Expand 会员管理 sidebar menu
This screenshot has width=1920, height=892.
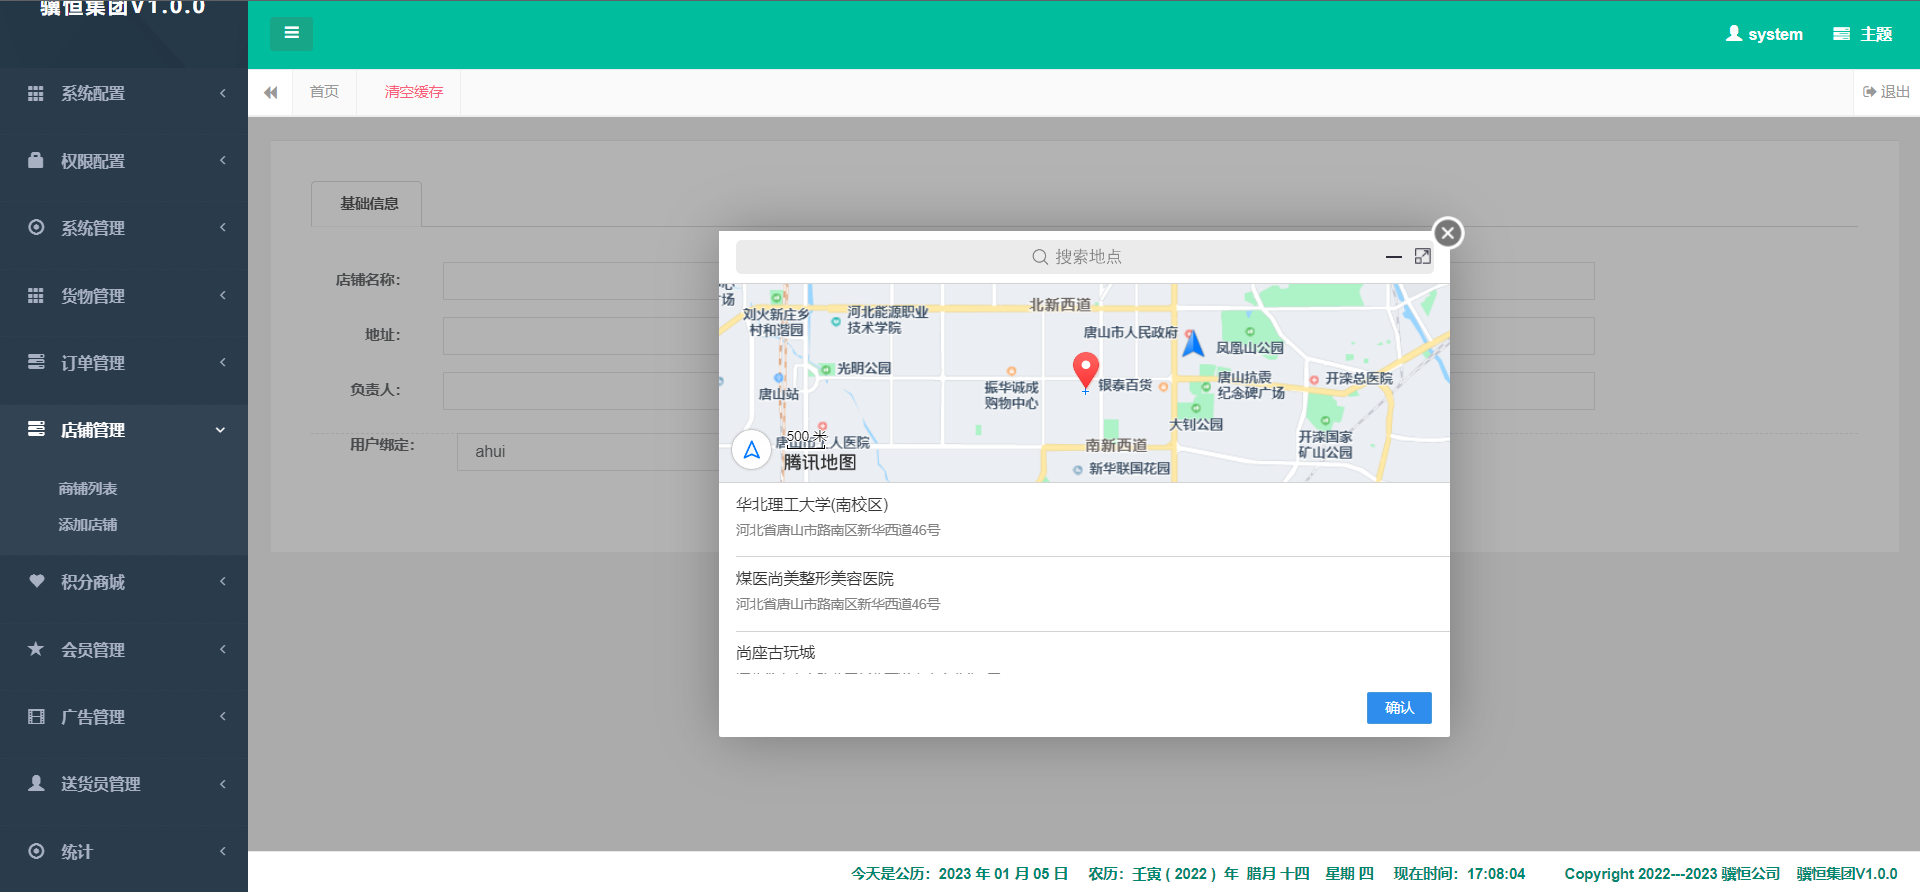[x=124, y=650]
